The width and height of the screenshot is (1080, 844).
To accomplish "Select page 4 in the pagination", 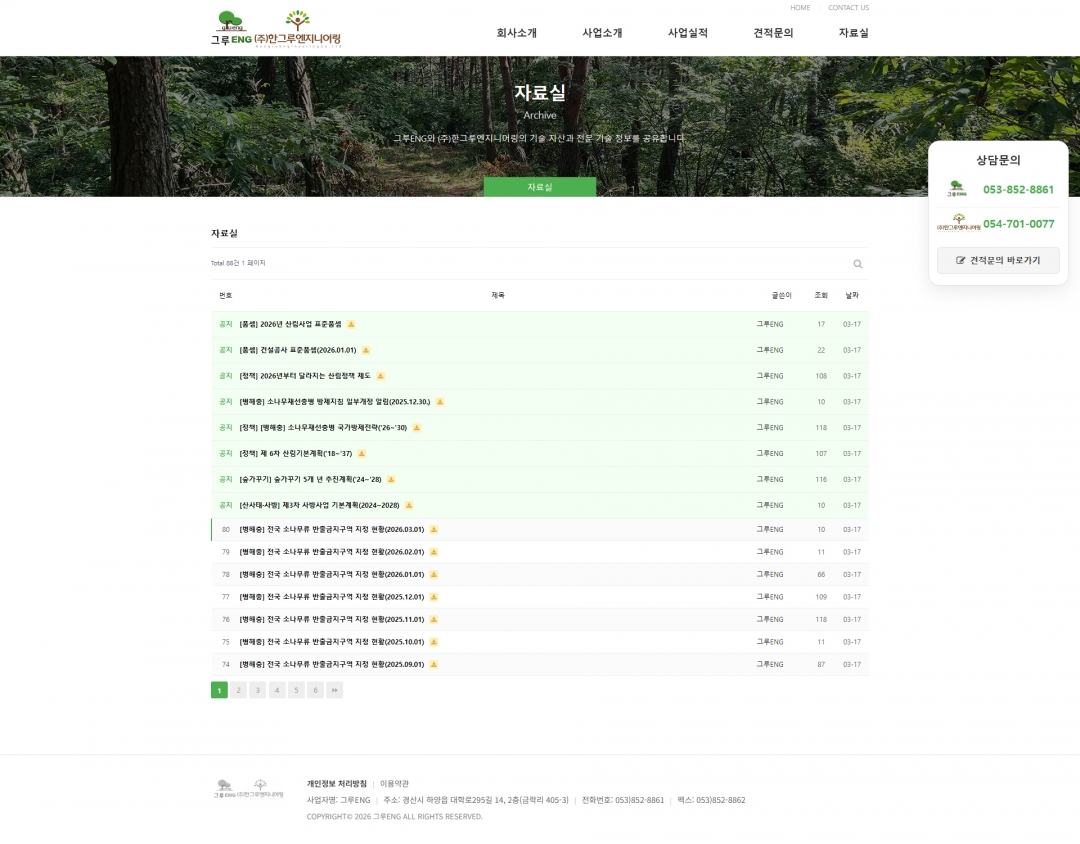I will pos(277,690).
